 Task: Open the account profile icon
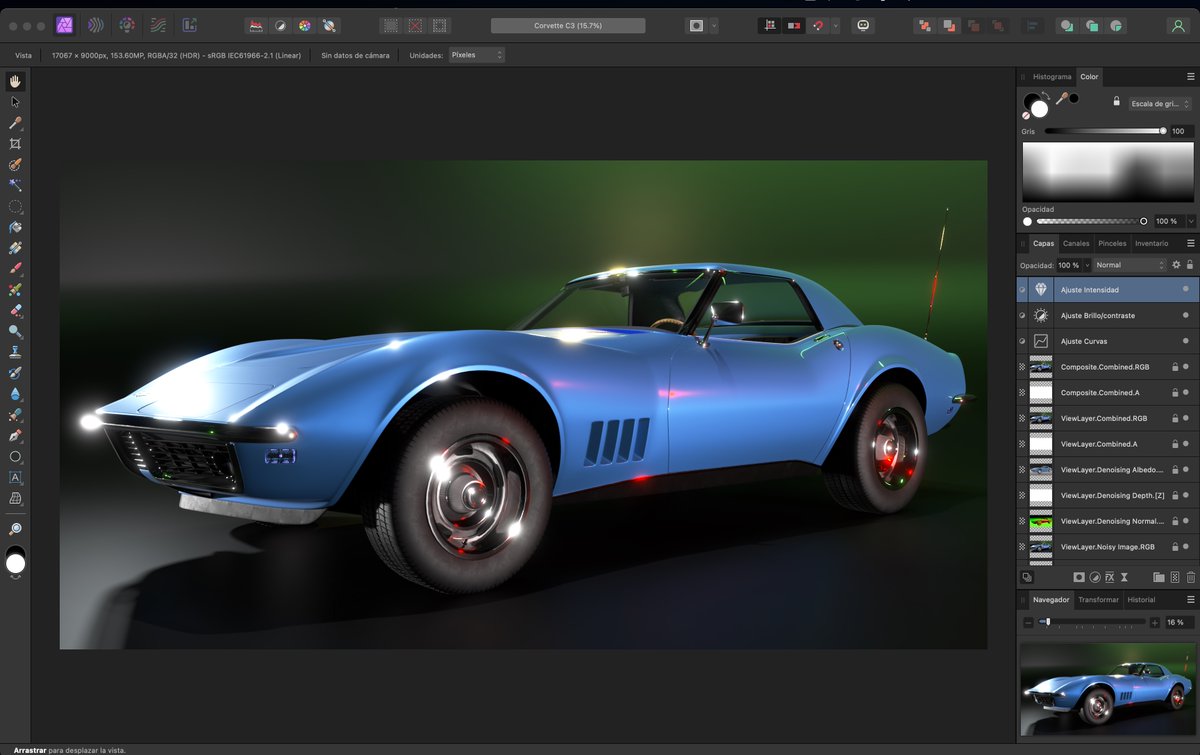(1179, 25)
